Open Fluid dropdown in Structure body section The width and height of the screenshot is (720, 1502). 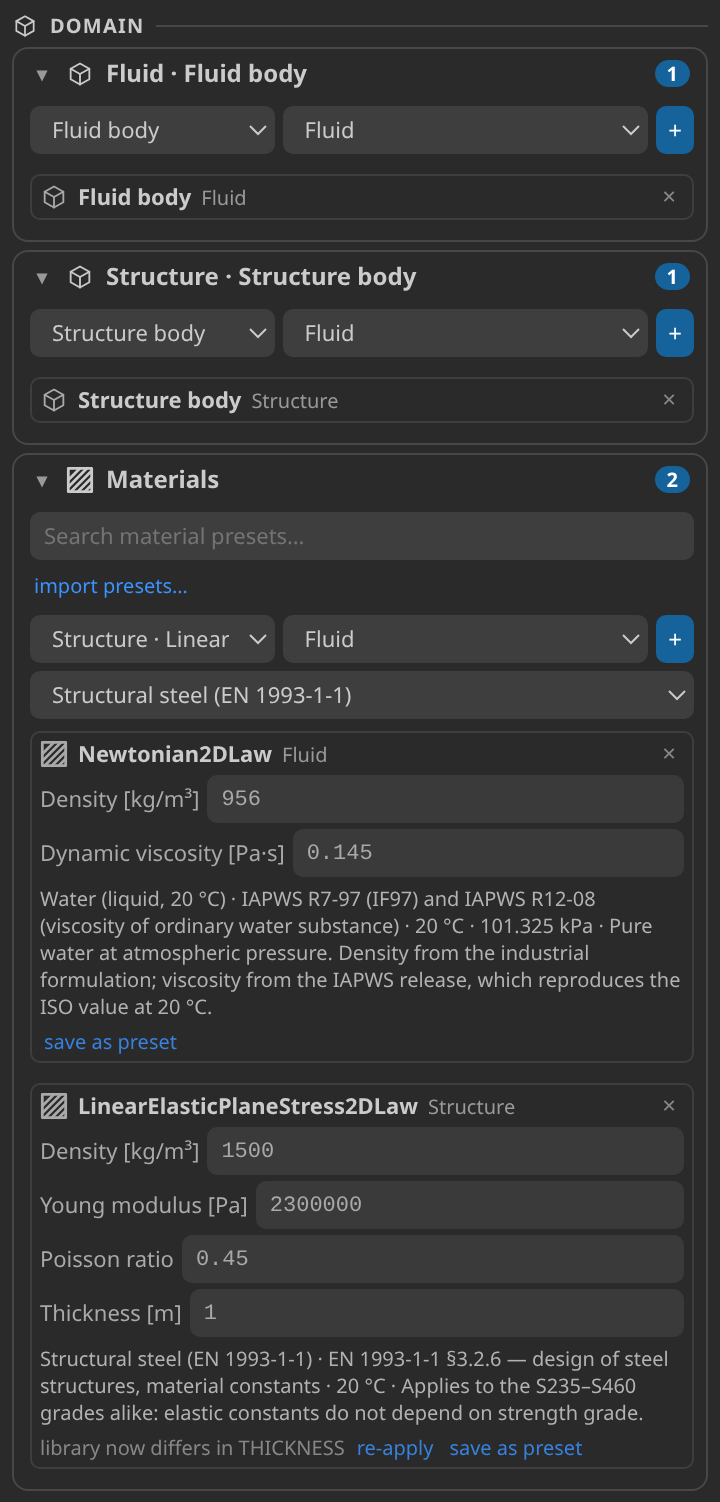tap(465, 333)
